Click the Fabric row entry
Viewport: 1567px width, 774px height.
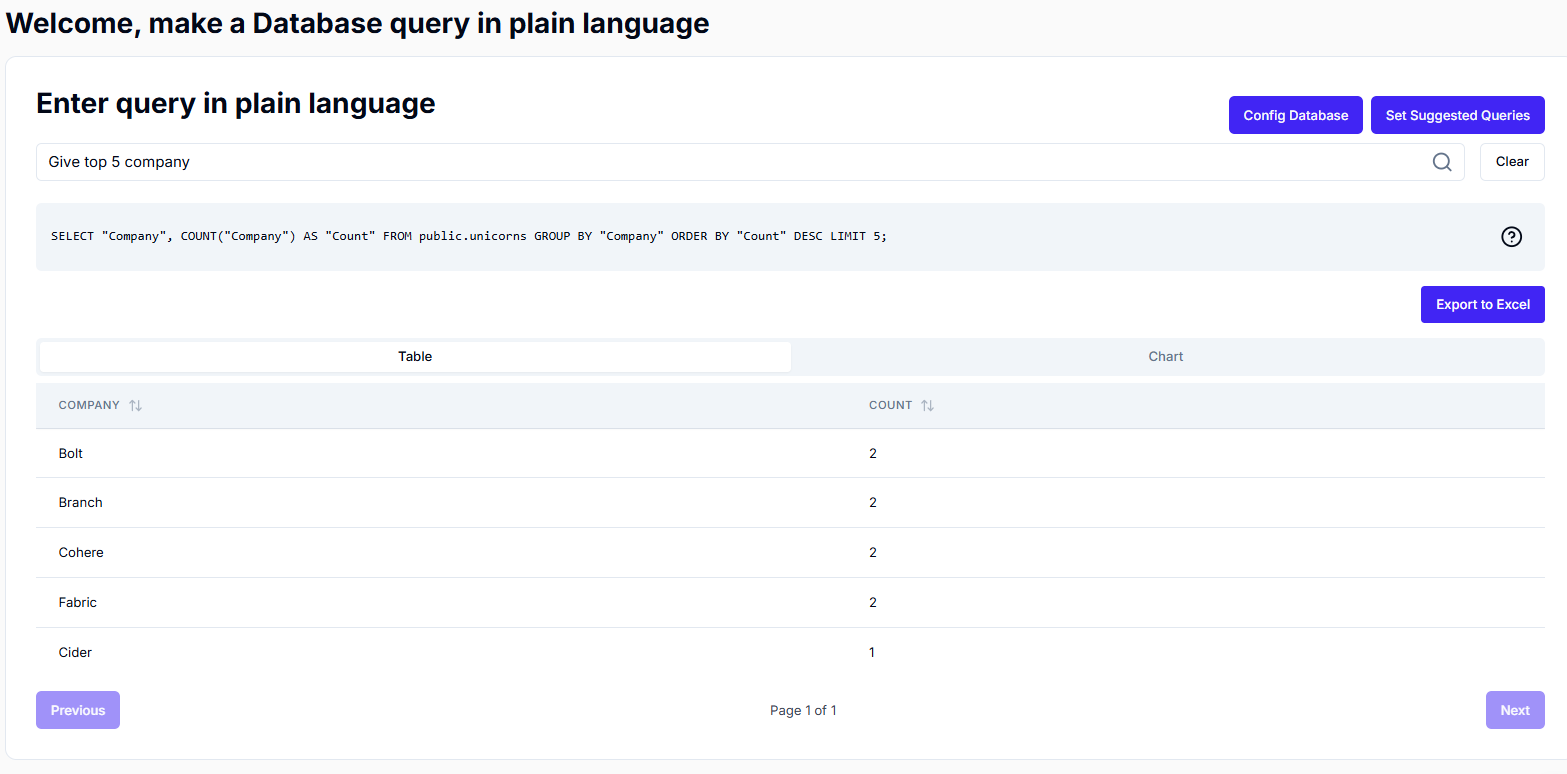(x=78, y=603)
